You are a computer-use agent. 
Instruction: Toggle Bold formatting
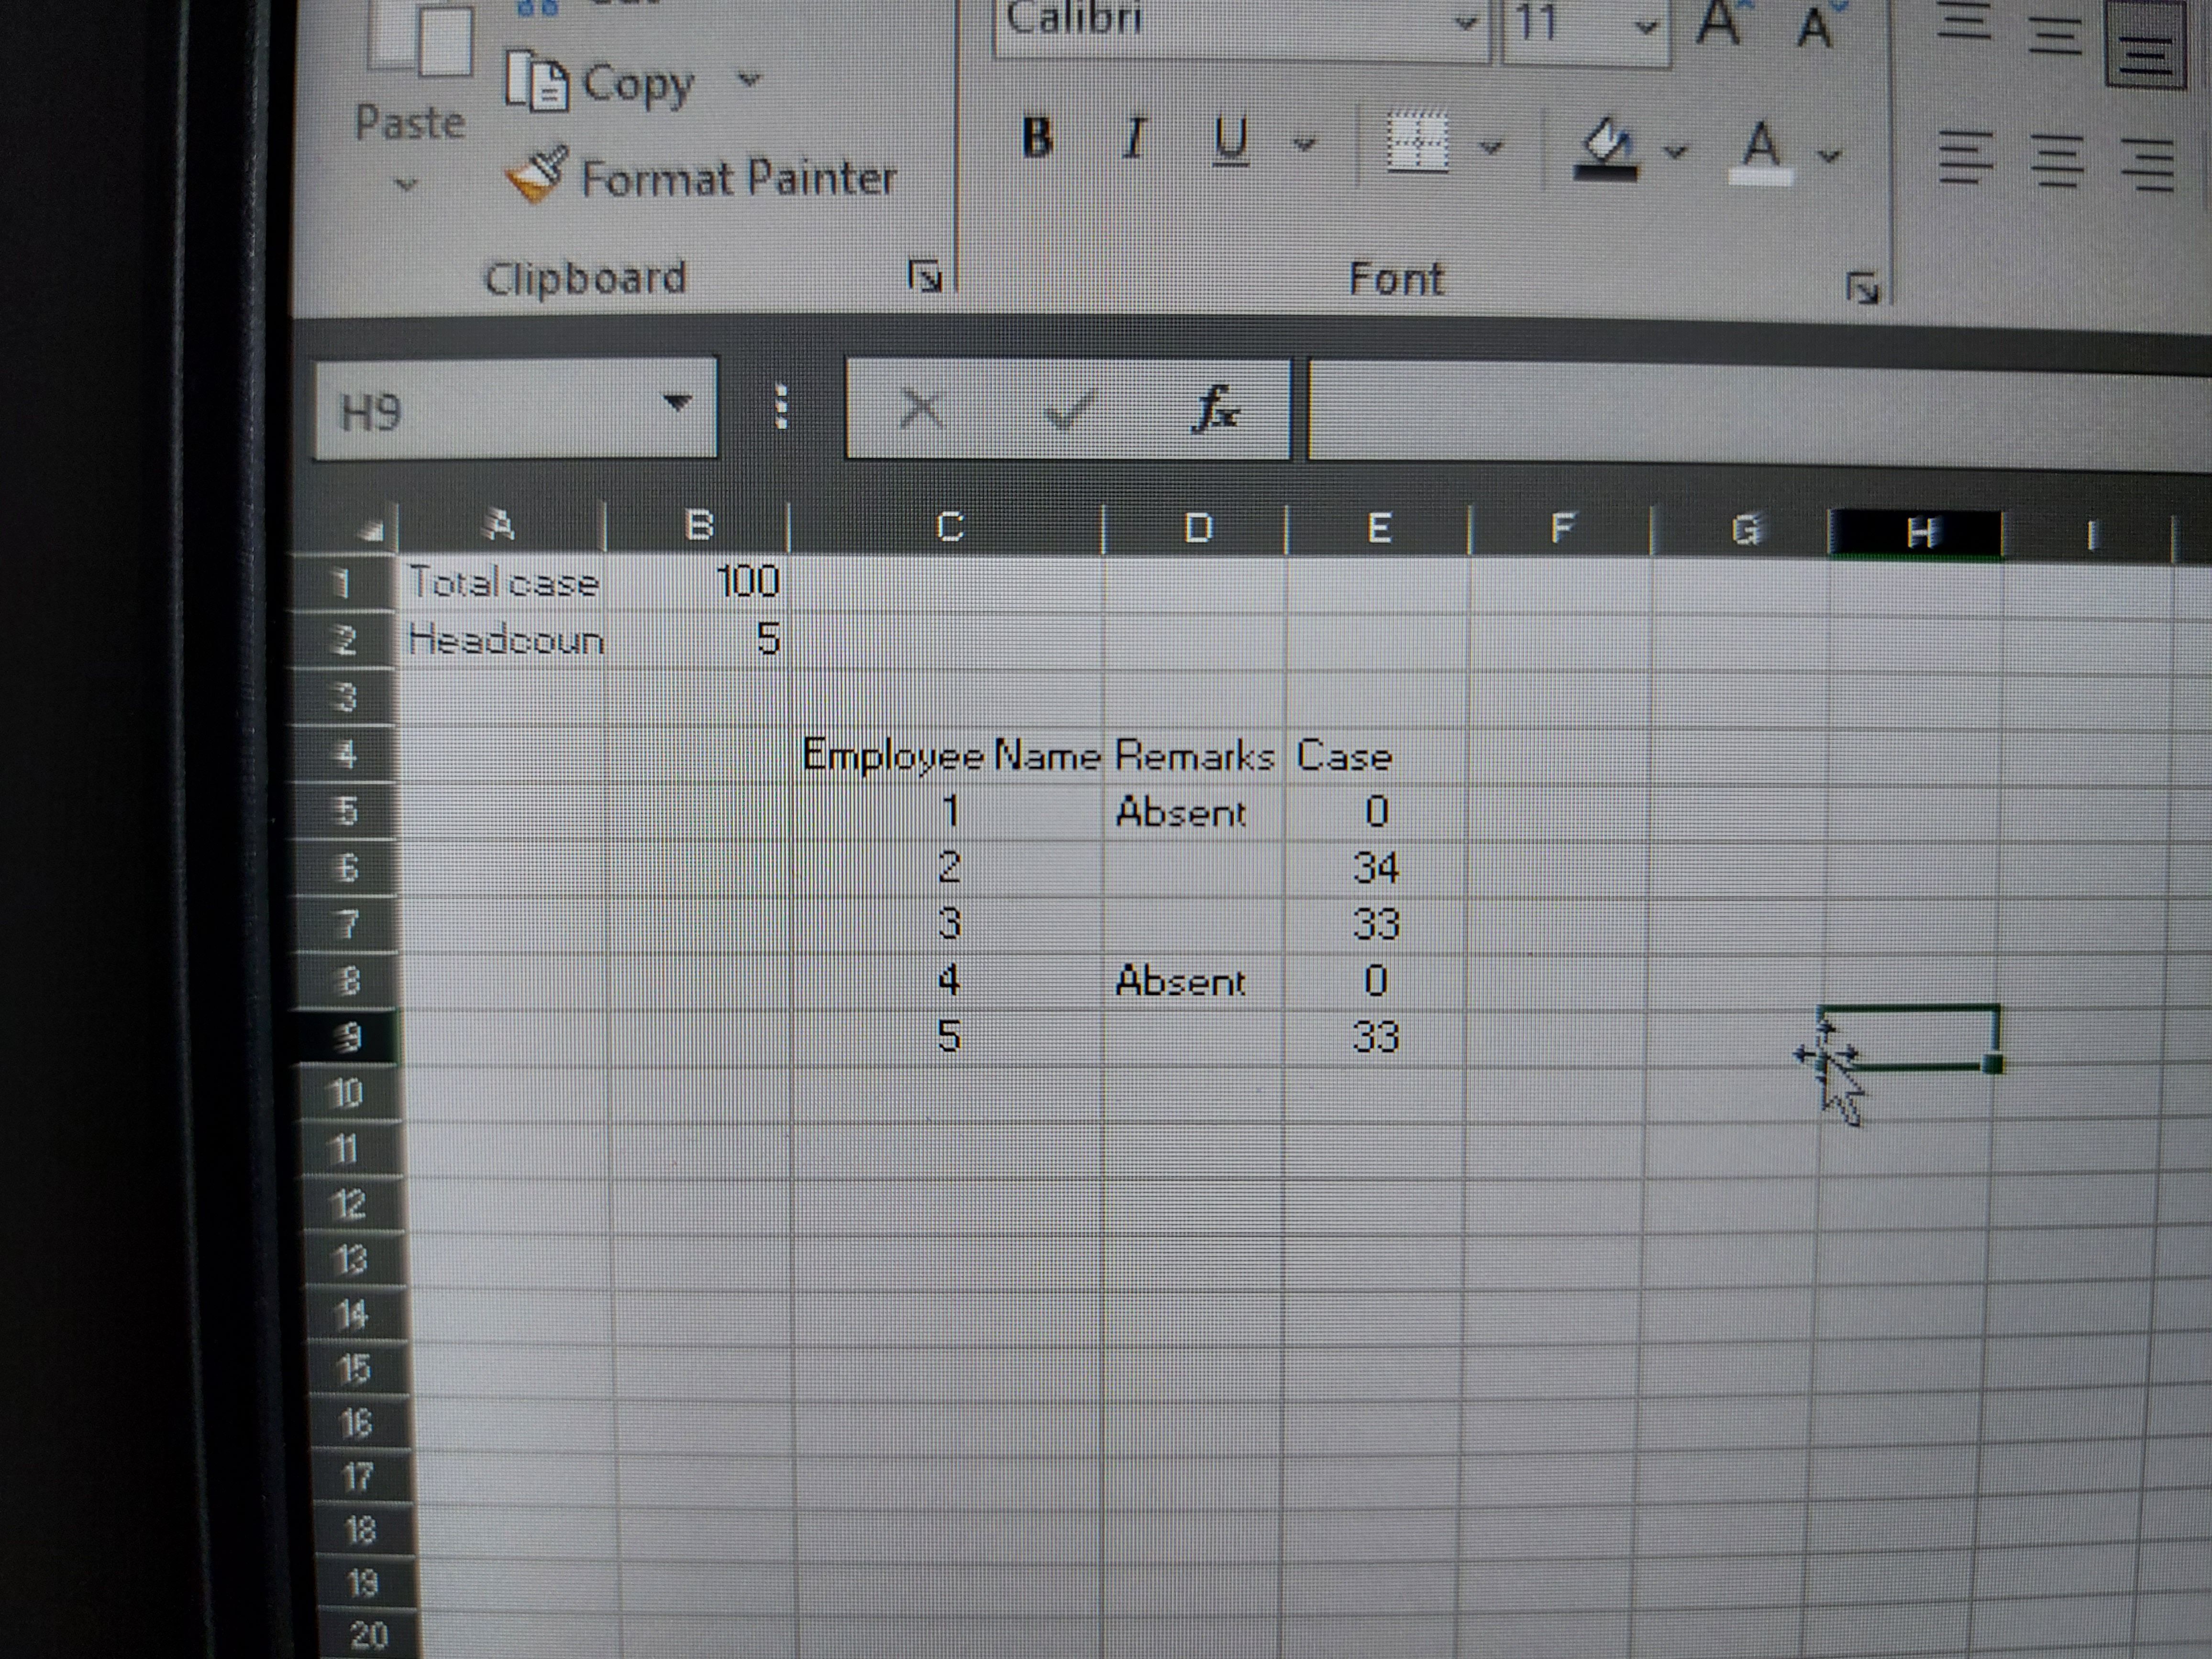pos(1037,137)
